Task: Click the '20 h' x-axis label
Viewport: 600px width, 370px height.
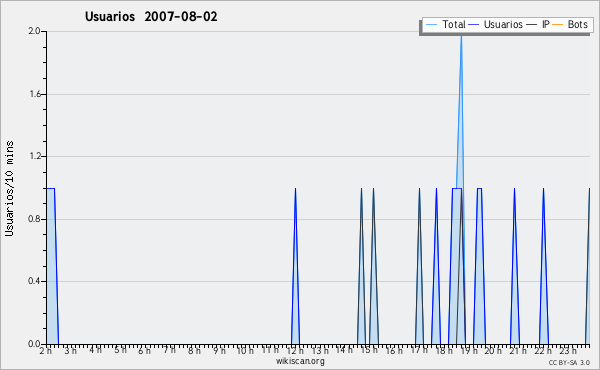Action: (493, 350)
